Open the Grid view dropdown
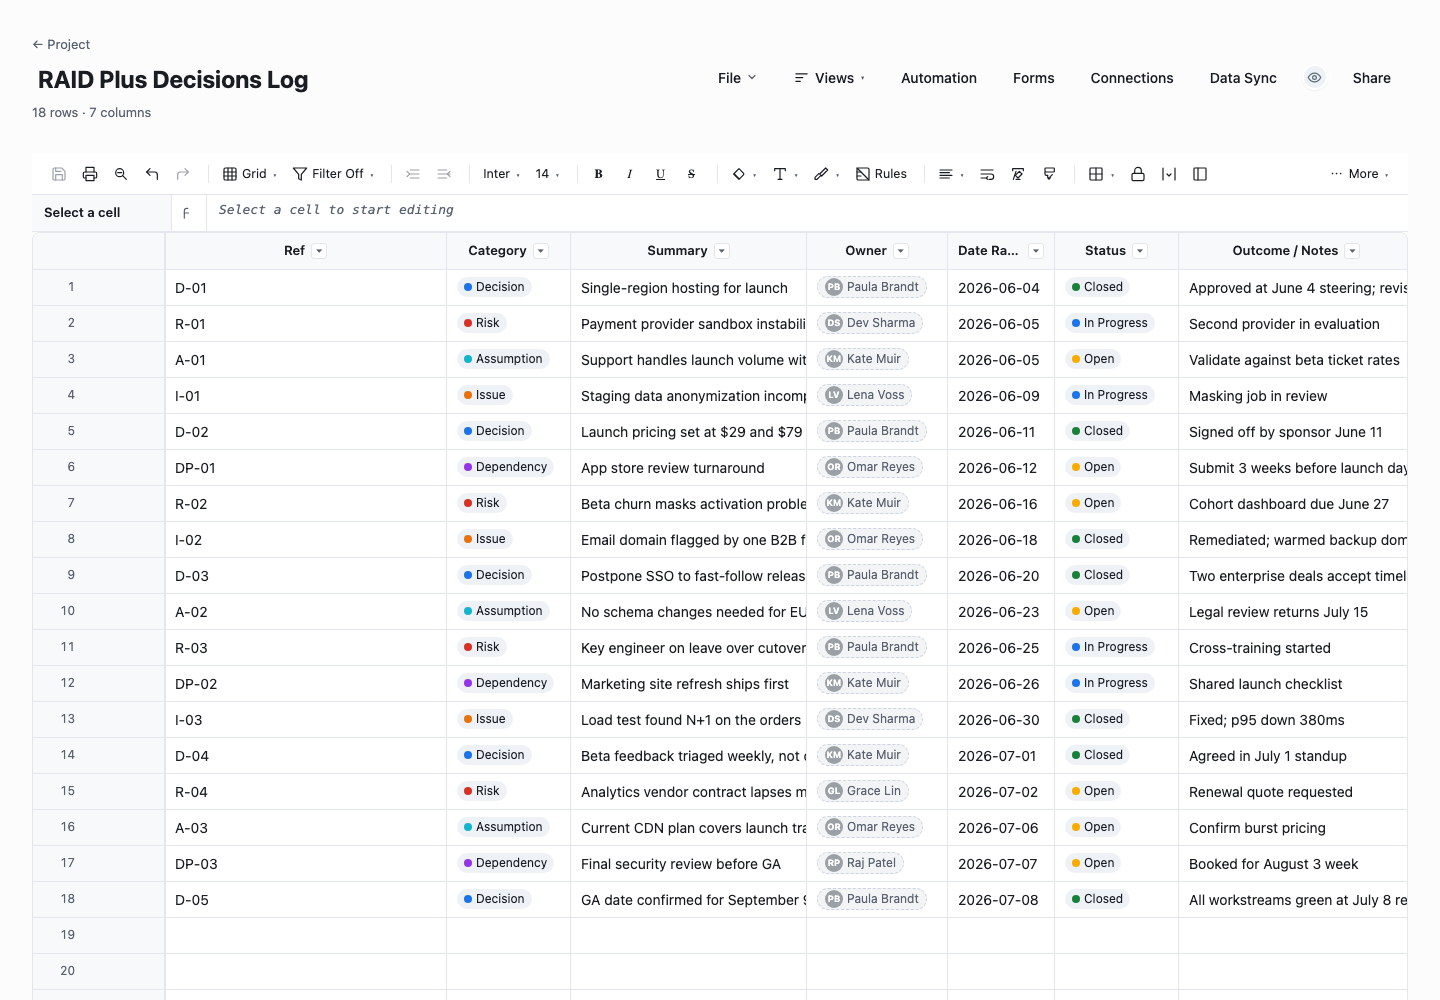 (250, 174)
